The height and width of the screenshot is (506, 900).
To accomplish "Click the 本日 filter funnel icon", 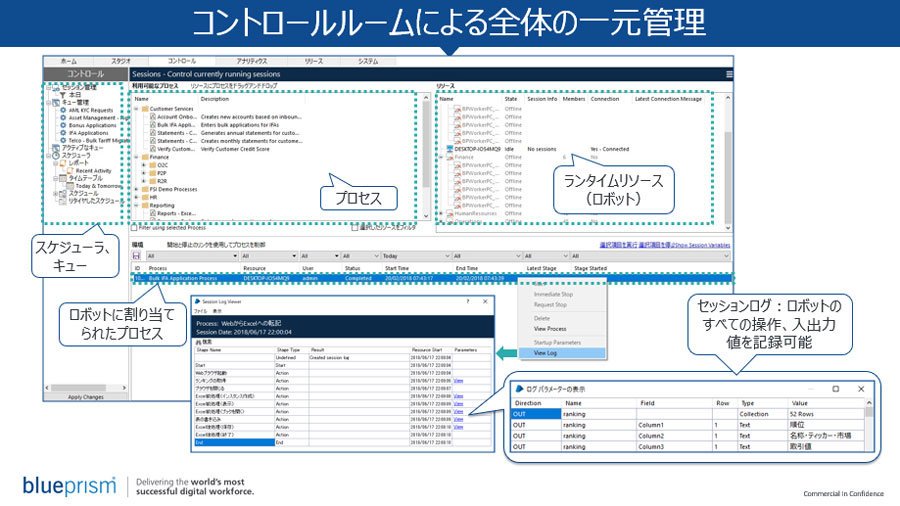I will tap(63, 95).
